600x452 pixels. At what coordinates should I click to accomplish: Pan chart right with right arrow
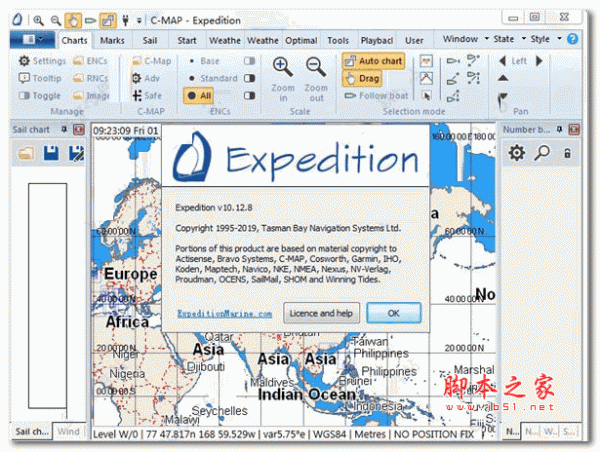point(539,61)
